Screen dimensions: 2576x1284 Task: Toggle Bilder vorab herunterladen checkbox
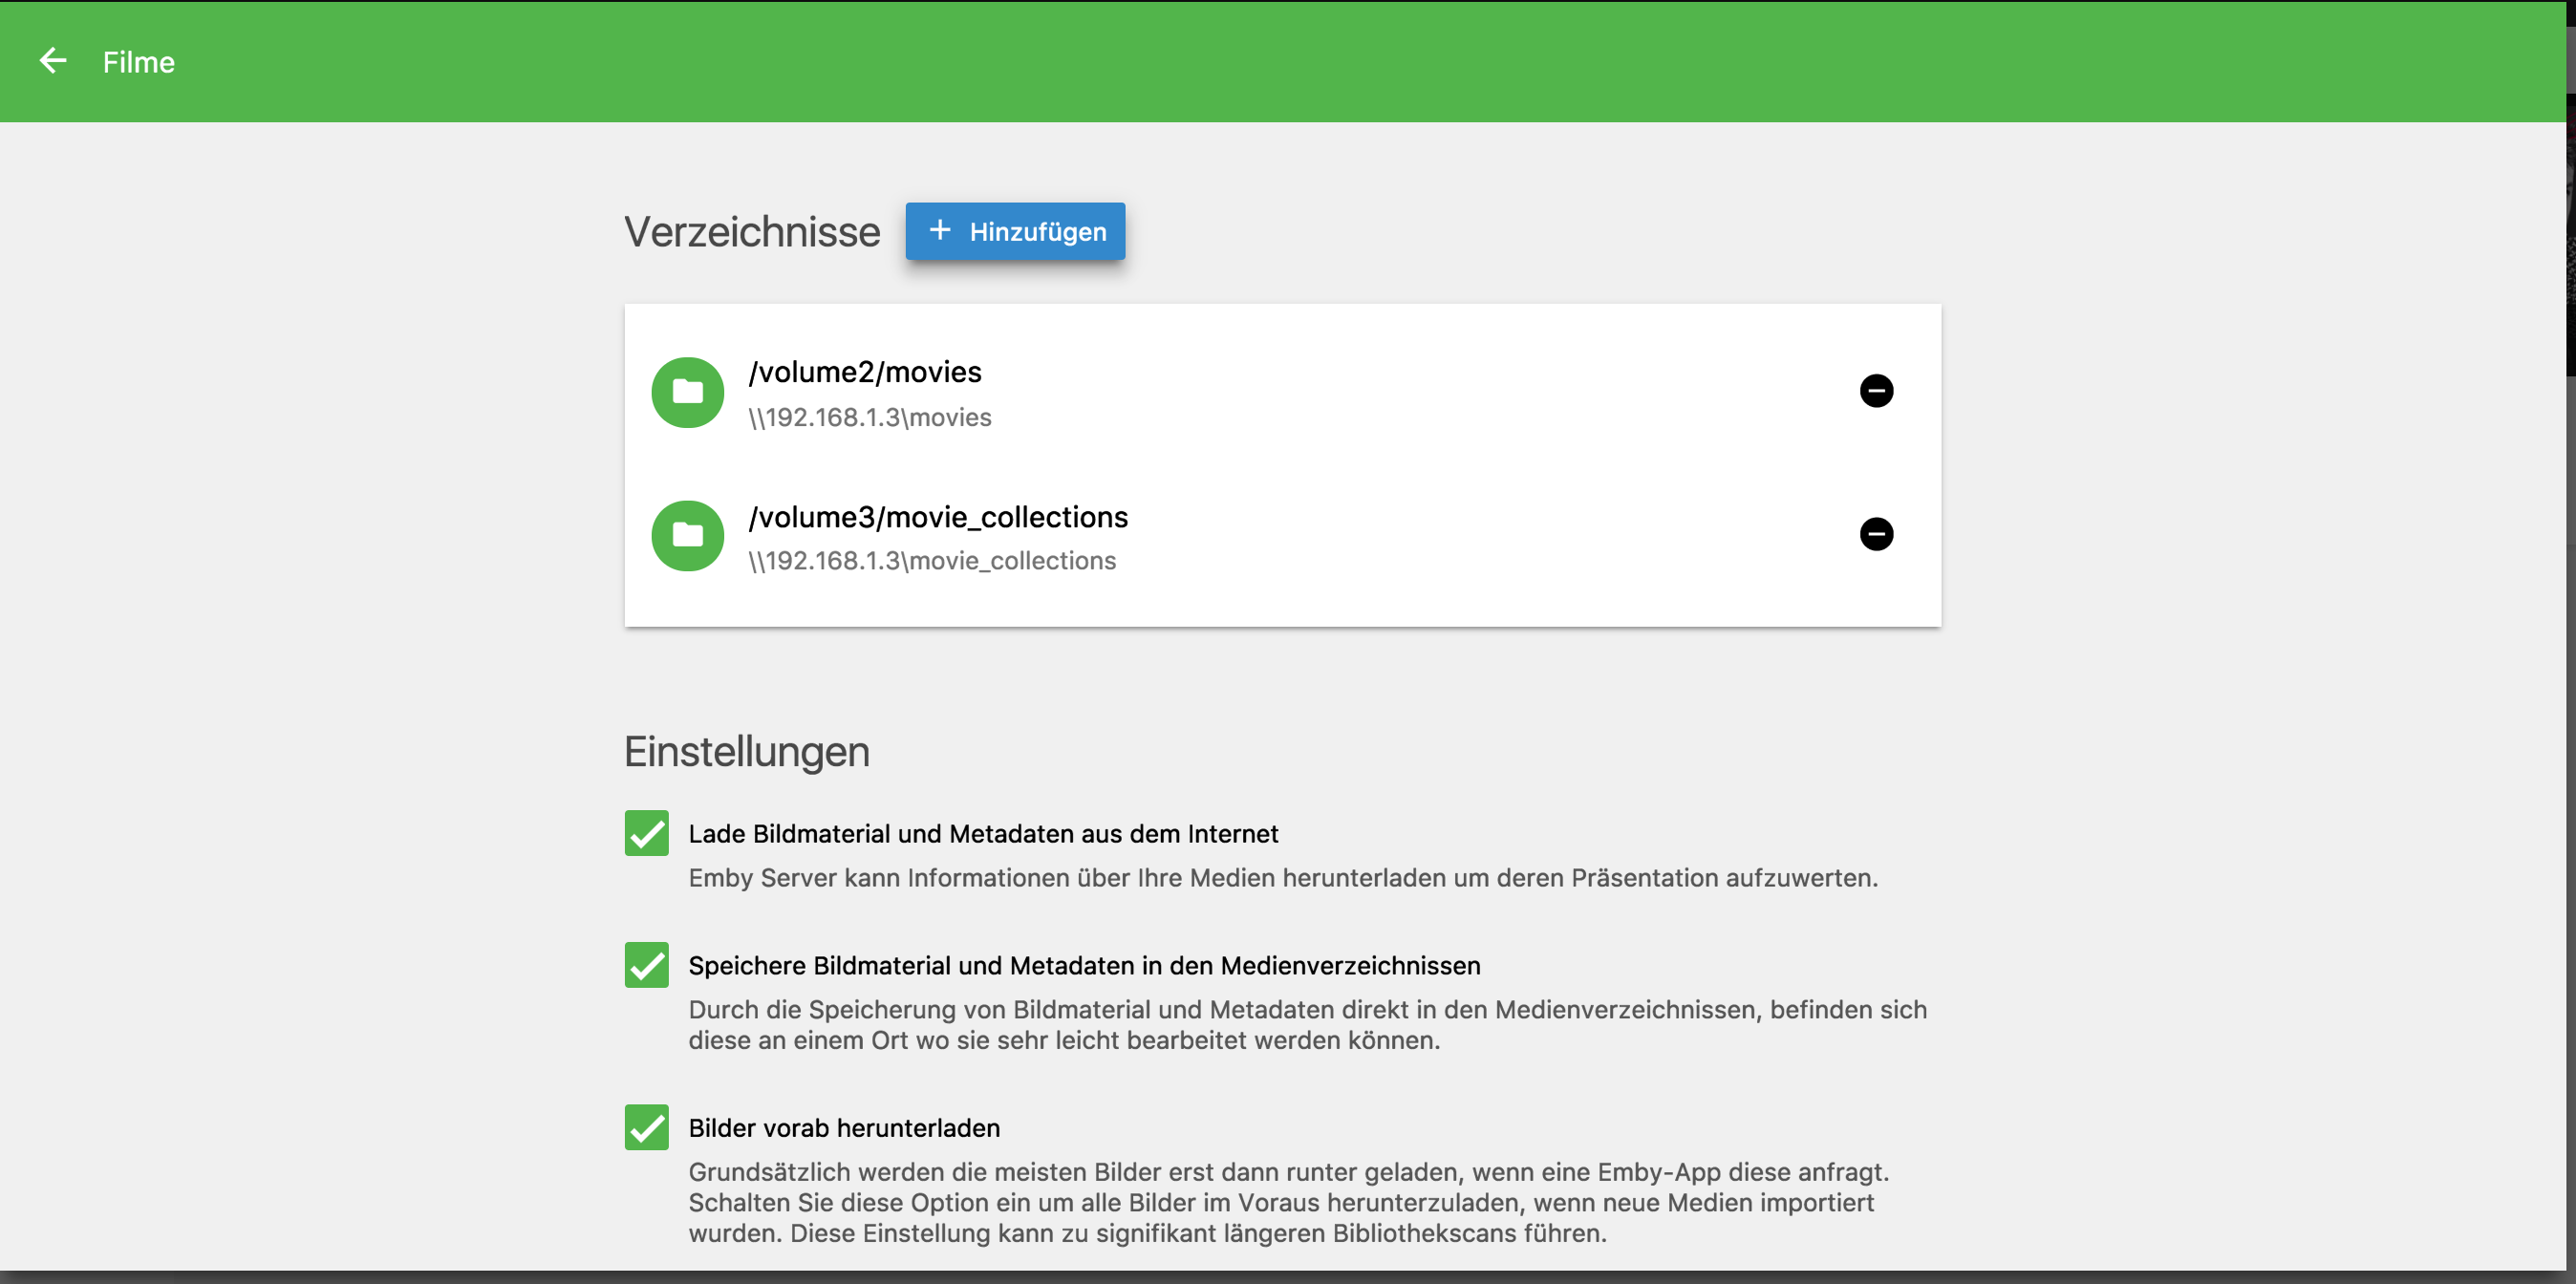point(647,1127)
